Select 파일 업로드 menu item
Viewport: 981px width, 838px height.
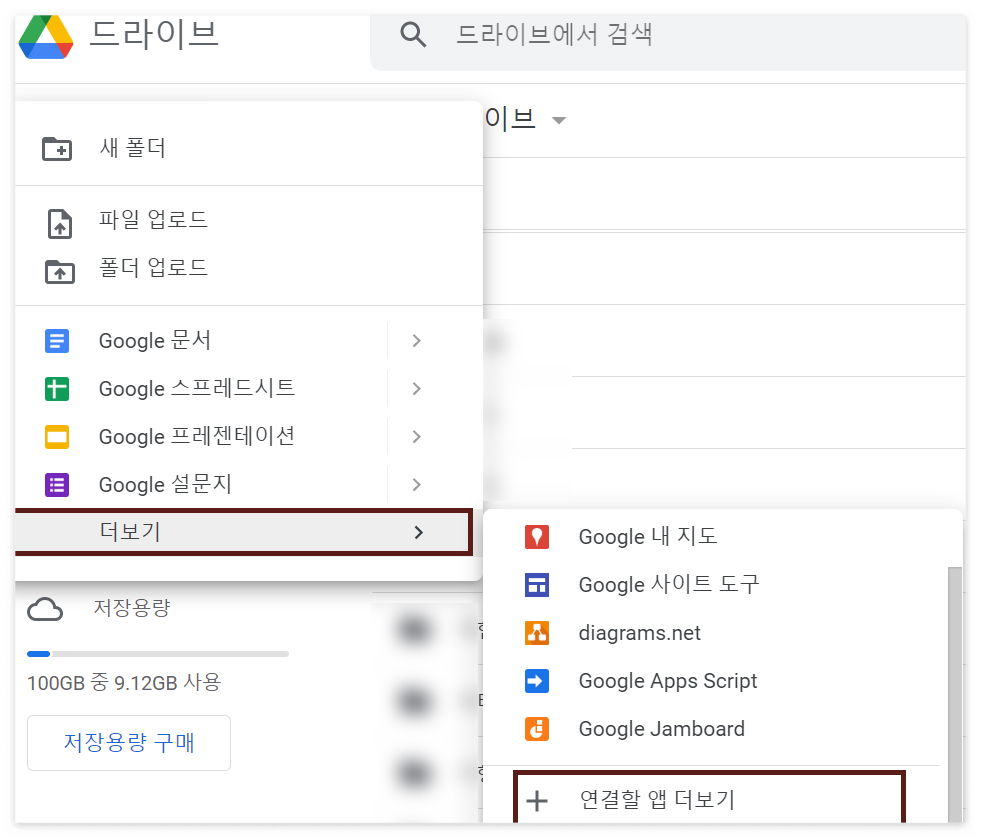tap(249, 221)
